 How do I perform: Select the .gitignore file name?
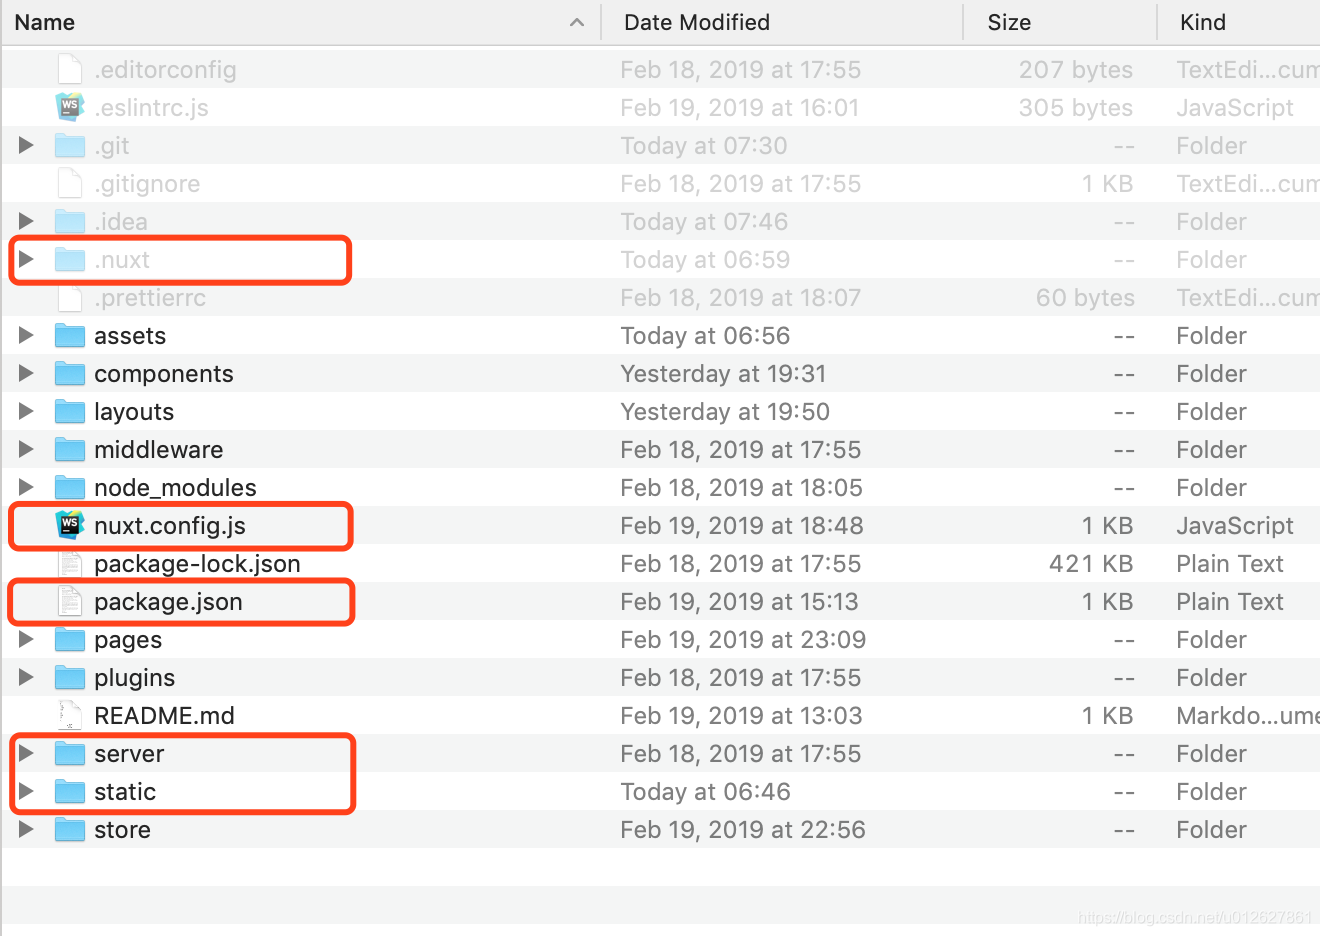(x=147, y=184)
